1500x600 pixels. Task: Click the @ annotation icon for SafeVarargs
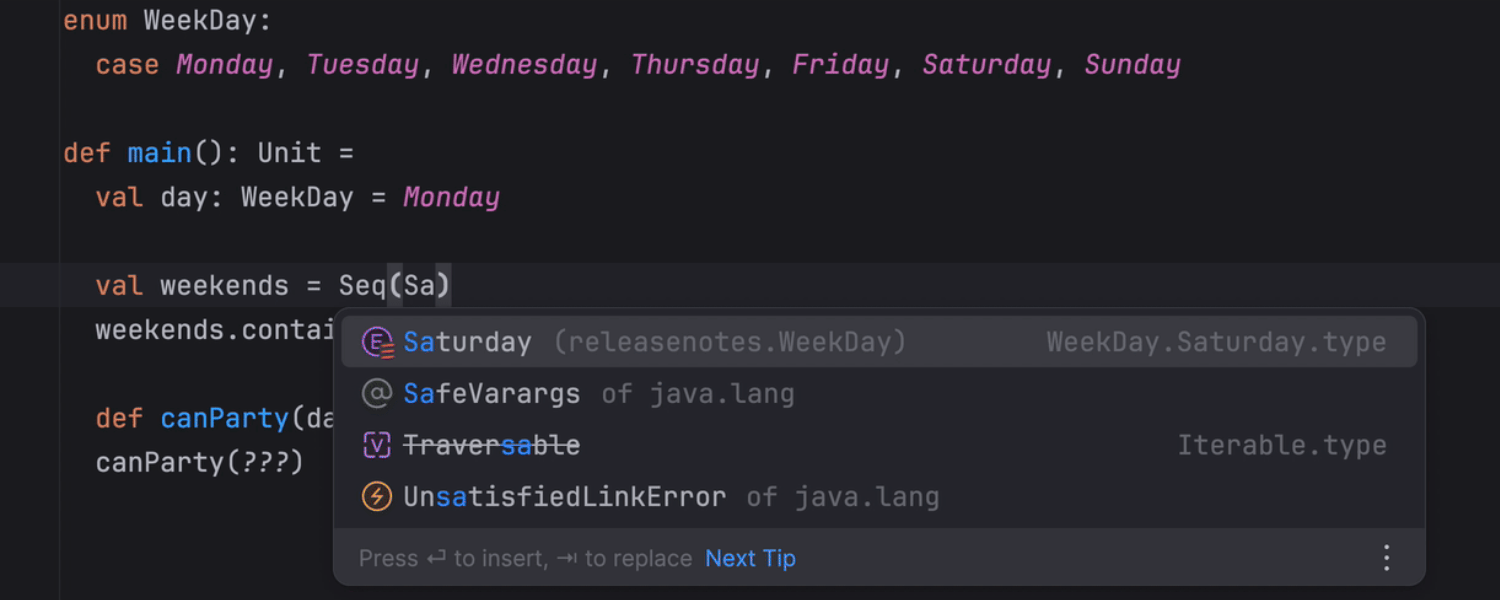point(377,394)
